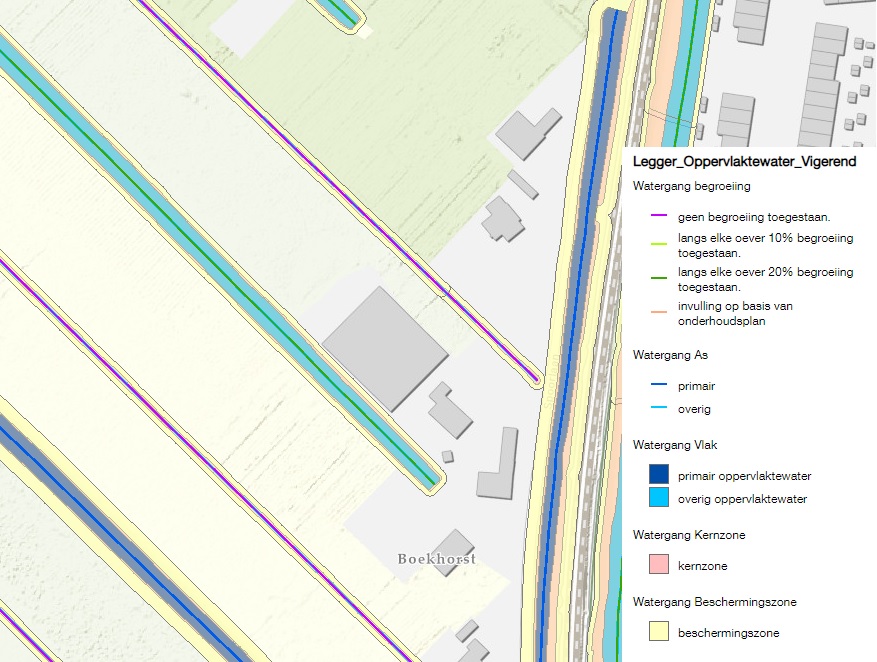
Task: Click the tiny square building footprint on the map
Action: pos(447,457)
